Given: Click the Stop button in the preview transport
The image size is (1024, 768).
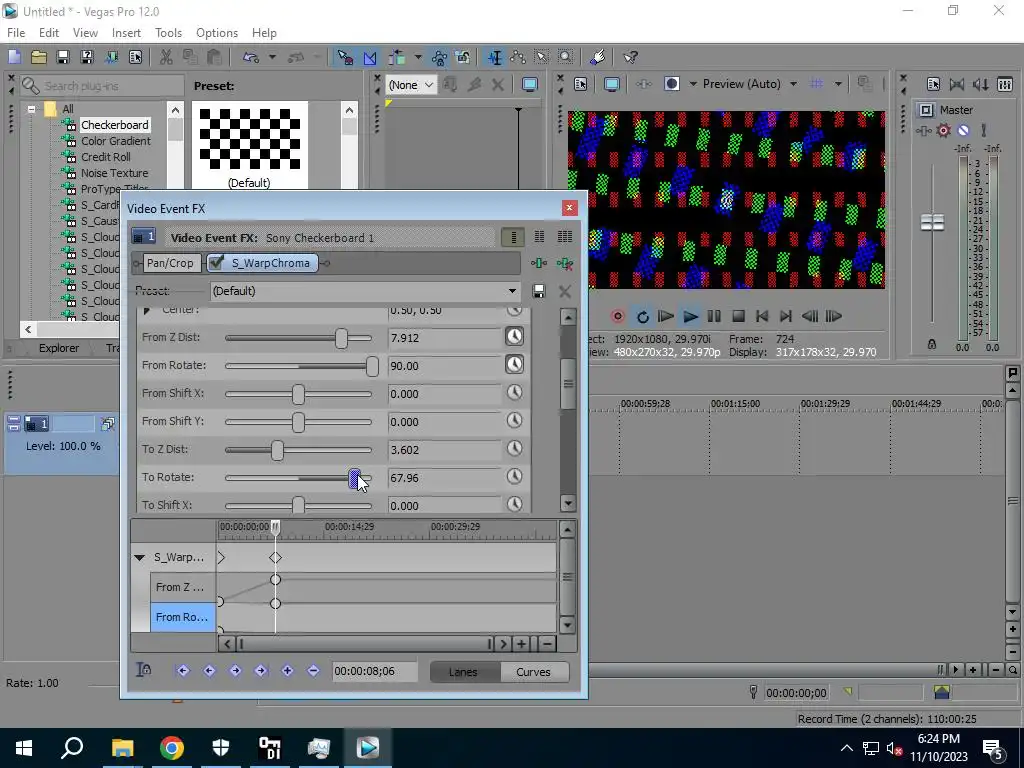Looking at the screenshot, I should pos(738,317).
